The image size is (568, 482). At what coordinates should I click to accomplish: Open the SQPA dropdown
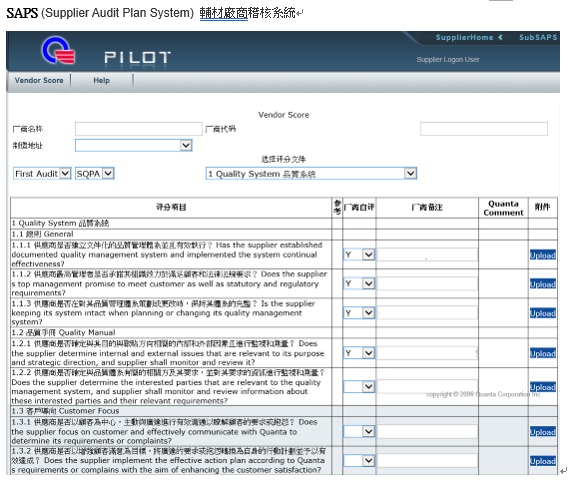(95, 173)
